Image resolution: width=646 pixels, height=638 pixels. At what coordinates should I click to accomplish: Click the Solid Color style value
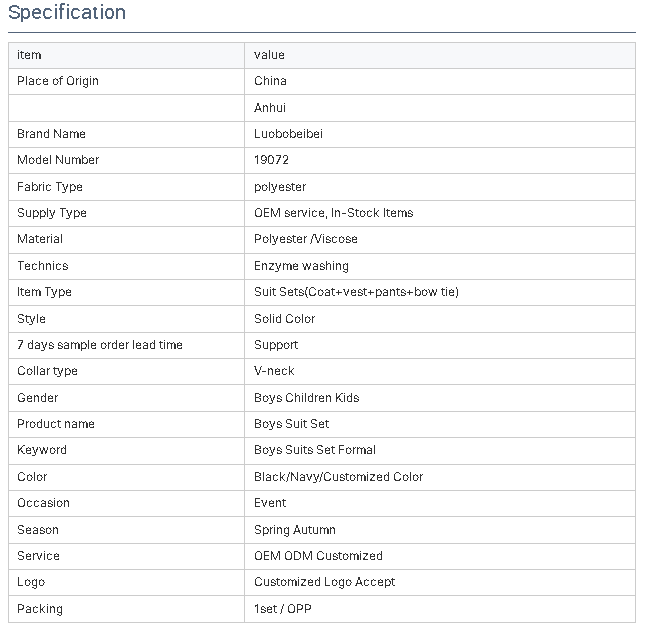coord(285,319)
